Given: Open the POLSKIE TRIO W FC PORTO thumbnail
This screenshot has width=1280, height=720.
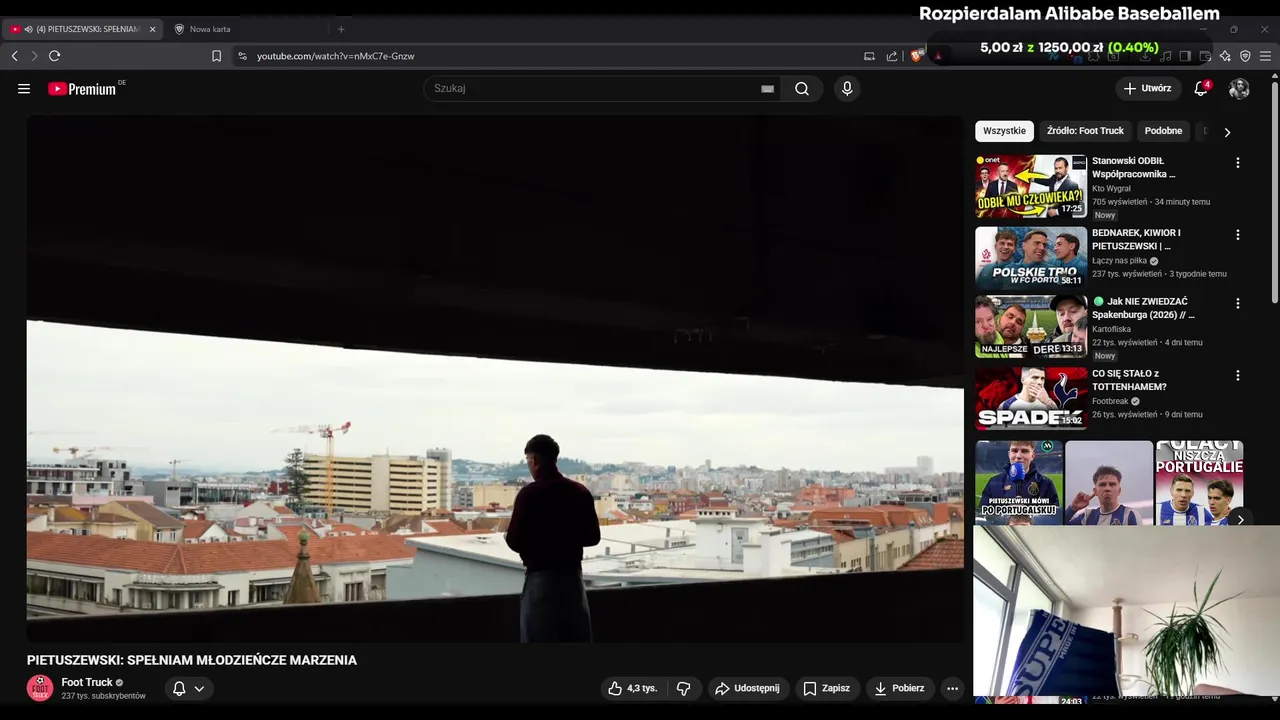Looking at the screenshot, I should [x=1031, y=258].
